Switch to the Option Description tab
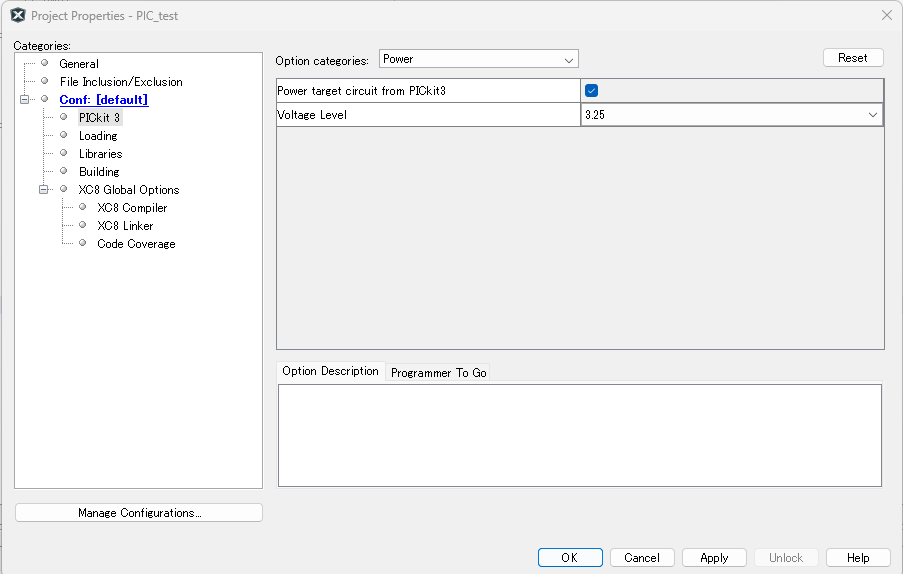Screen dimensions: 903x574 pyautogui.click(x=330, y=371)
